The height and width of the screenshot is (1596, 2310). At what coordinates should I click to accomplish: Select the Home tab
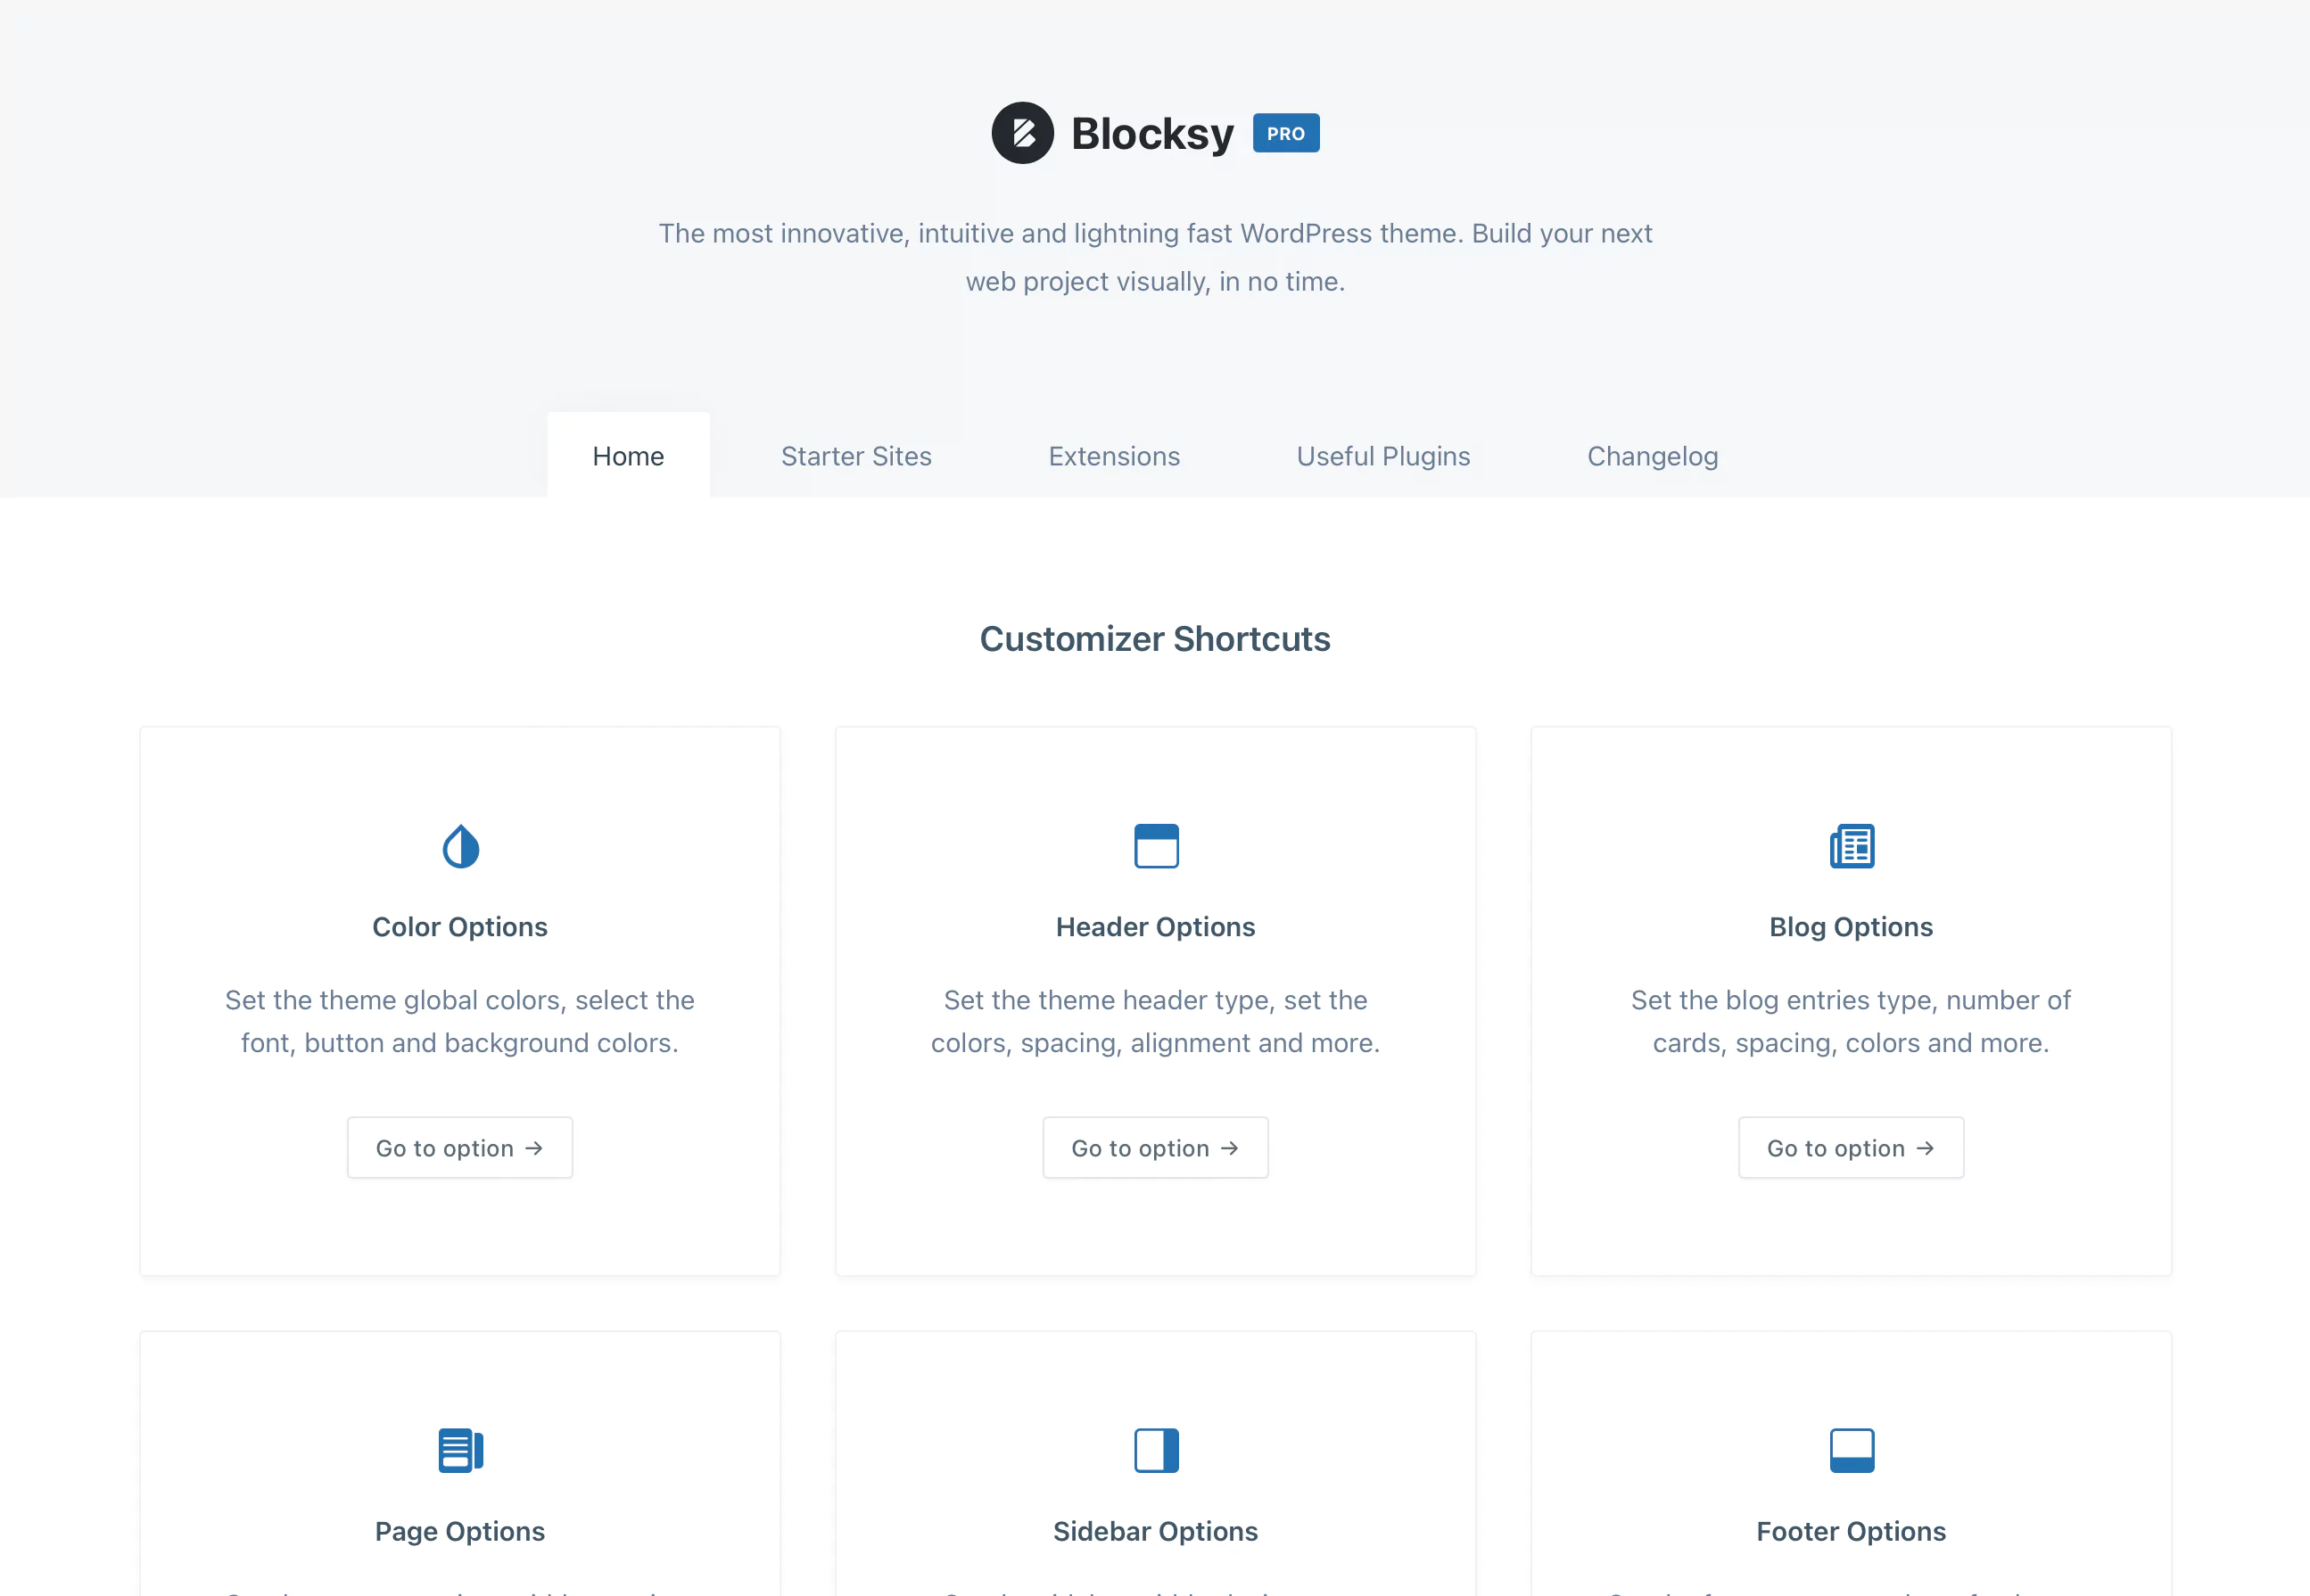coord(627,456)
